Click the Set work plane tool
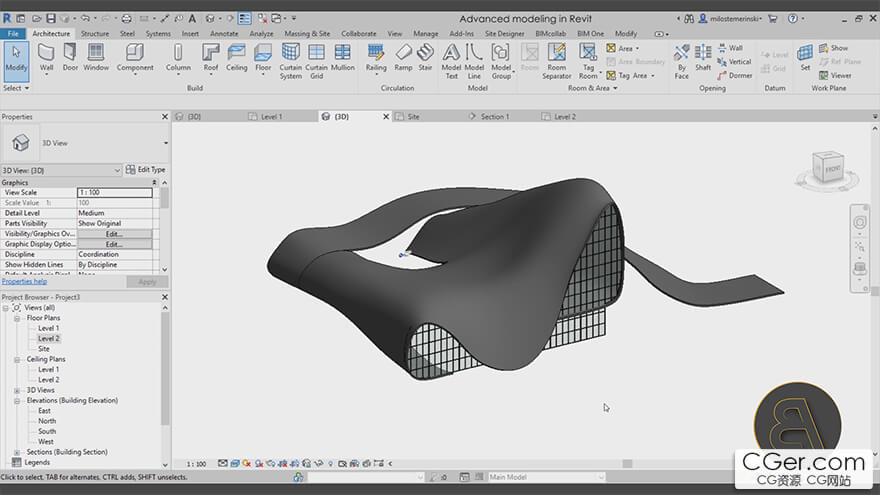The height and width of the screenshot is (495, 880). click(x=805, y=58)
